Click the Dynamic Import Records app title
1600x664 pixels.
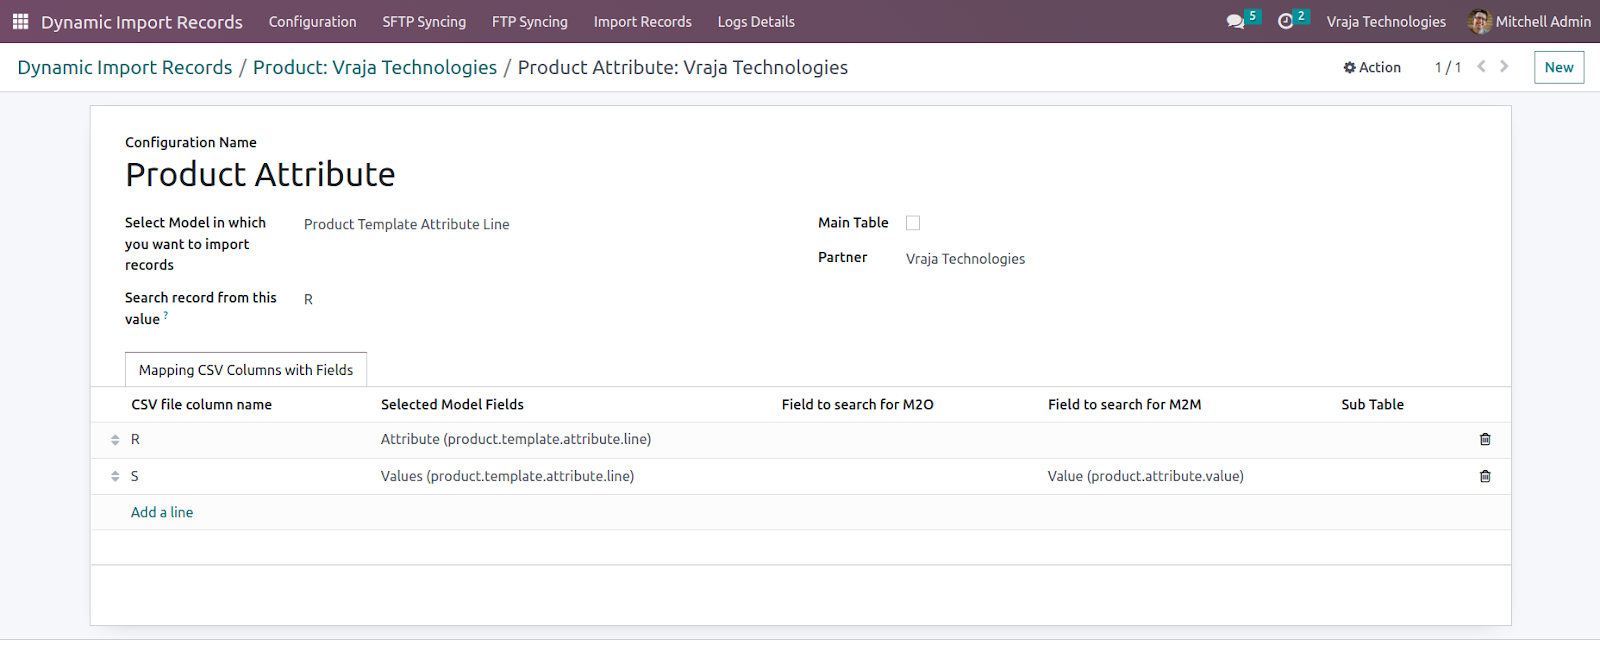[142, 22]
